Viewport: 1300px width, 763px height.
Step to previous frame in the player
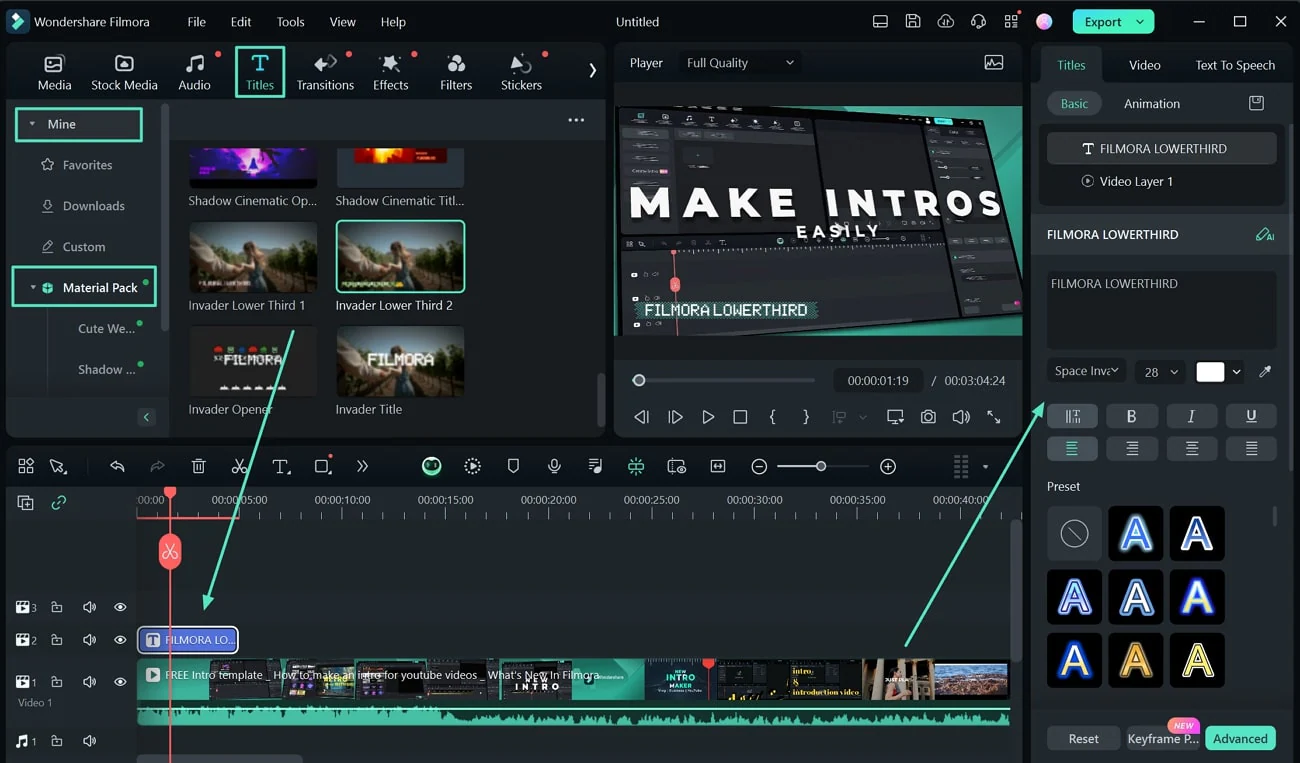[x=642, y=417]
